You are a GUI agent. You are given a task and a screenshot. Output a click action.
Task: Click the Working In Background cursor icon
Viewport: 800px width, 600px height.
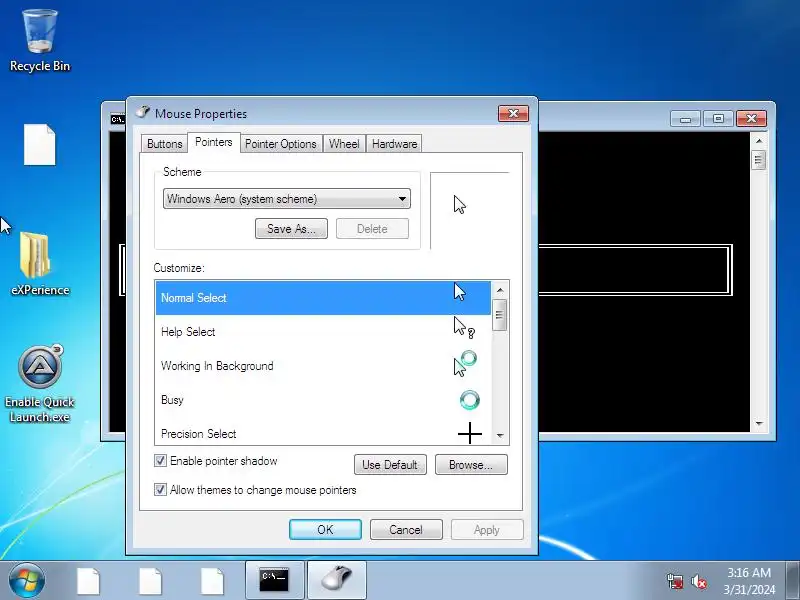click(465, 363)
